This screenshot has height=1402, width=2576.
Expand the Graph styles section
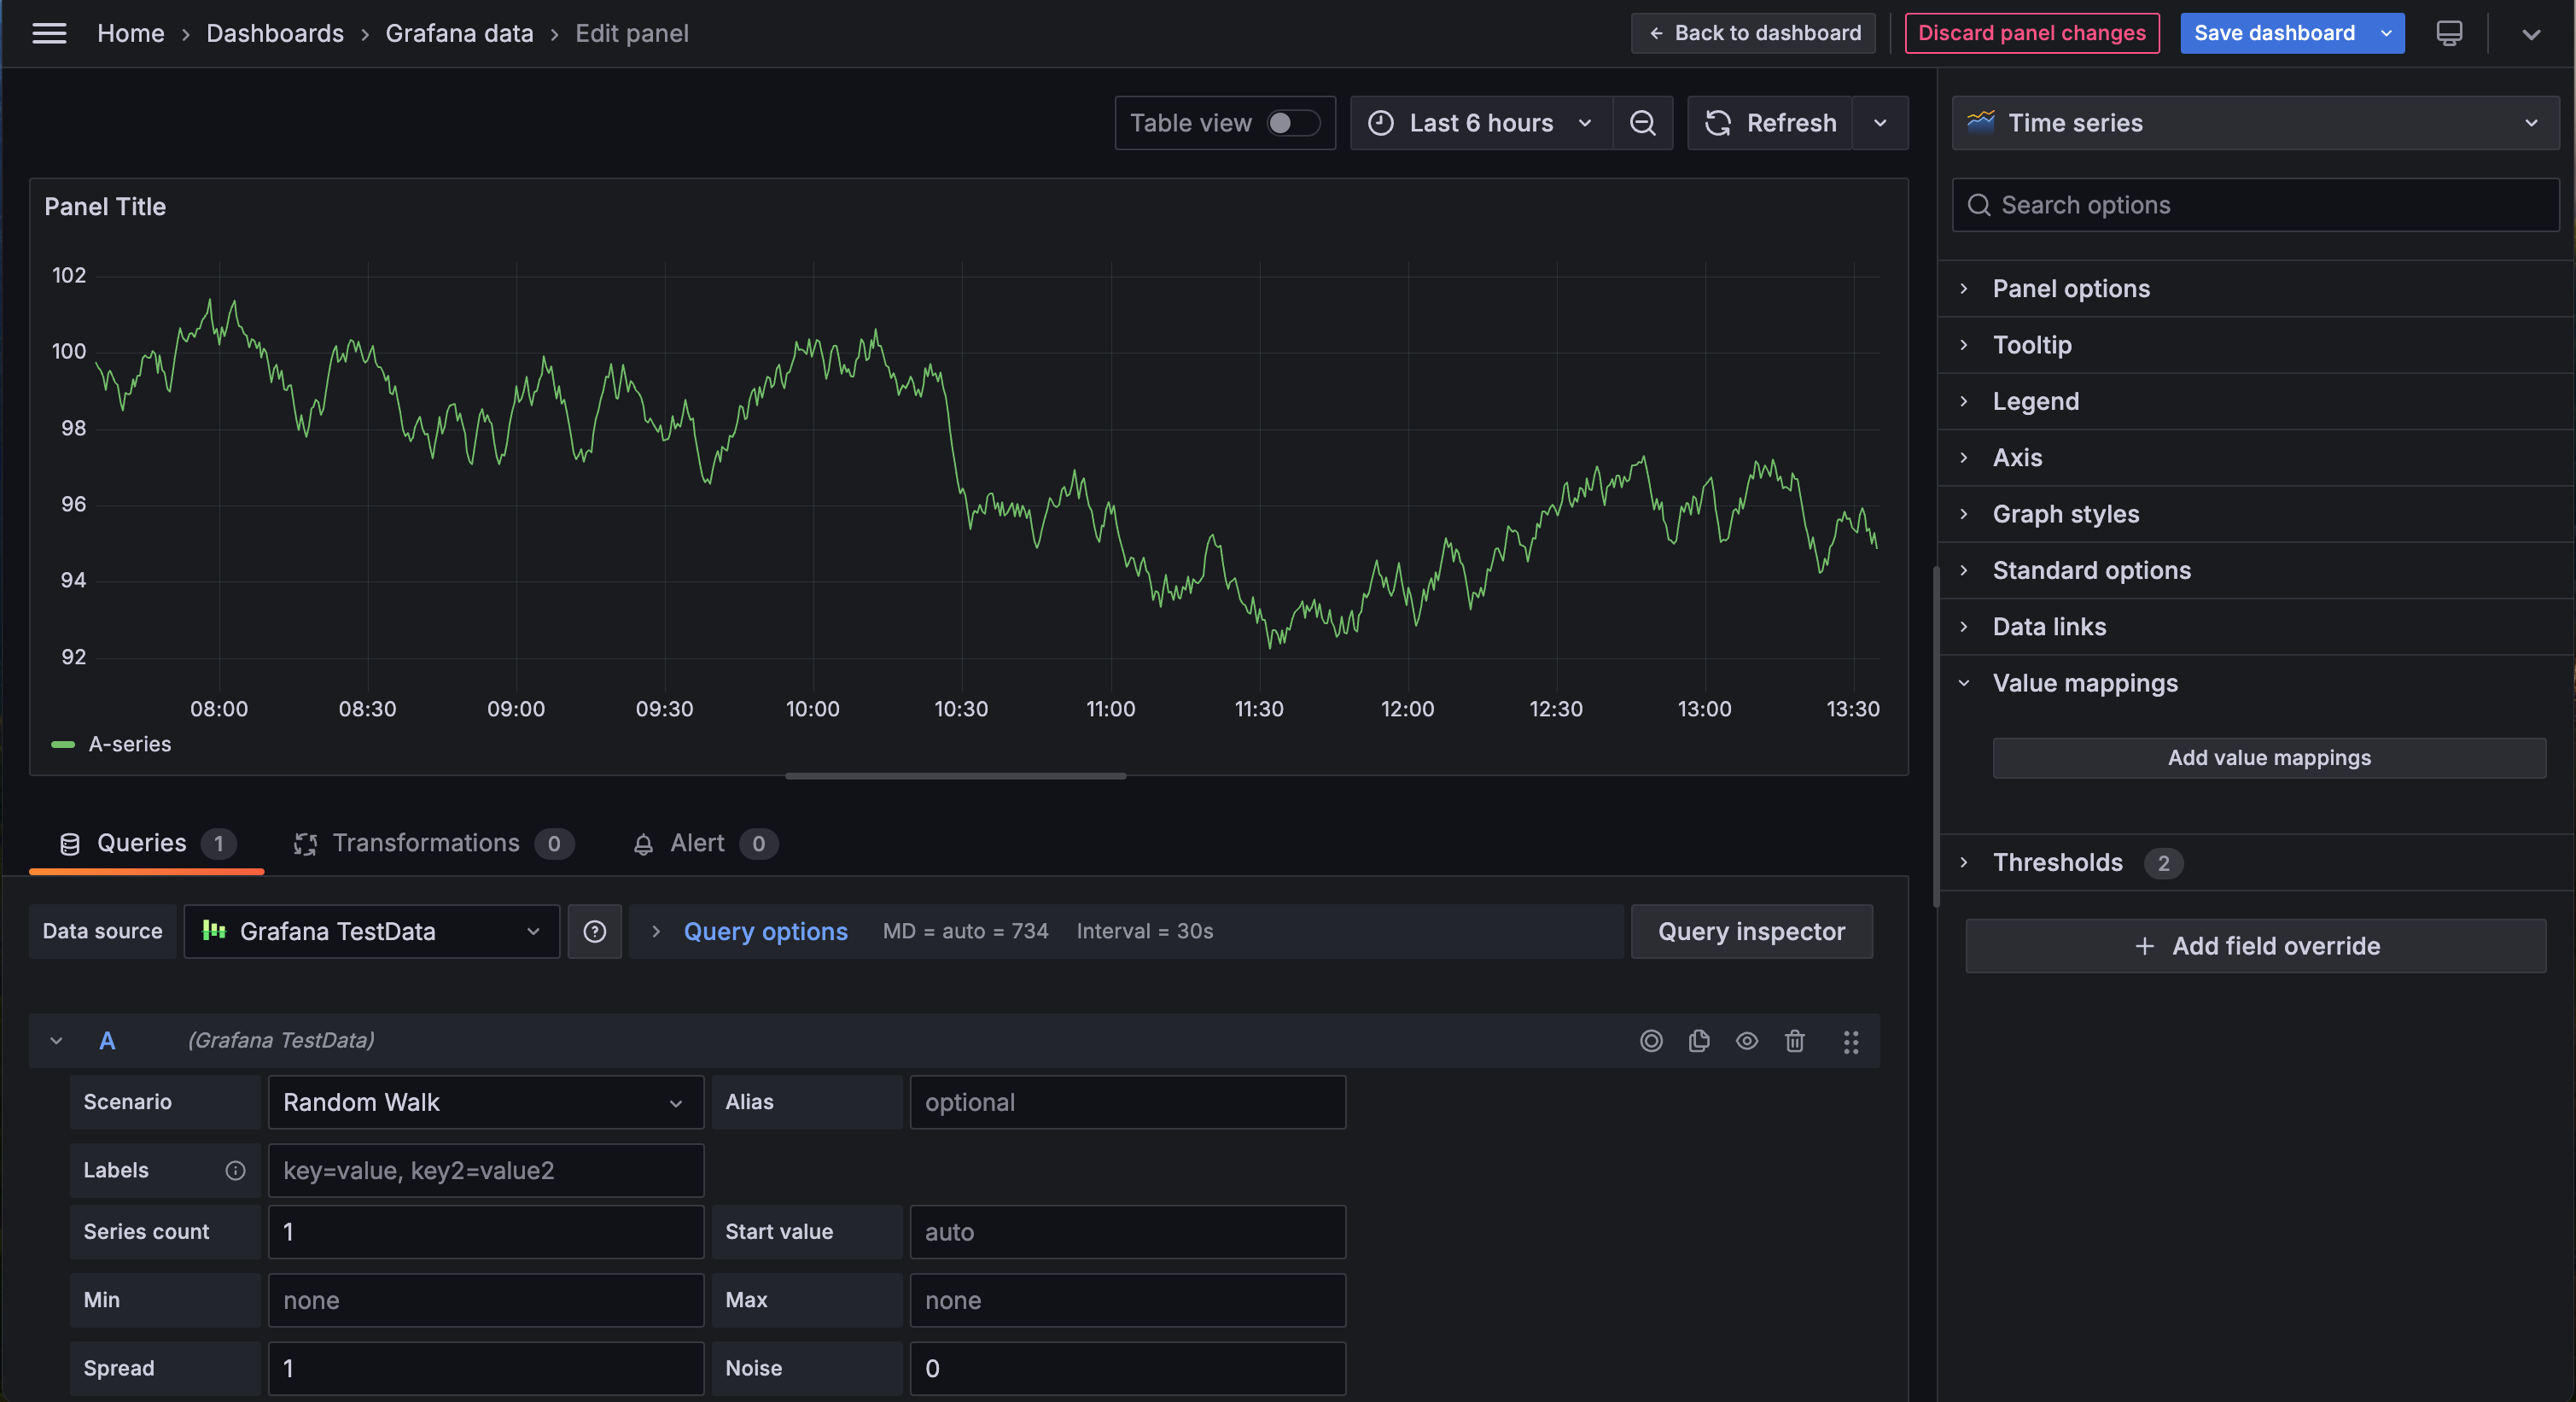pyautogui.click(x=2065, y=514)
